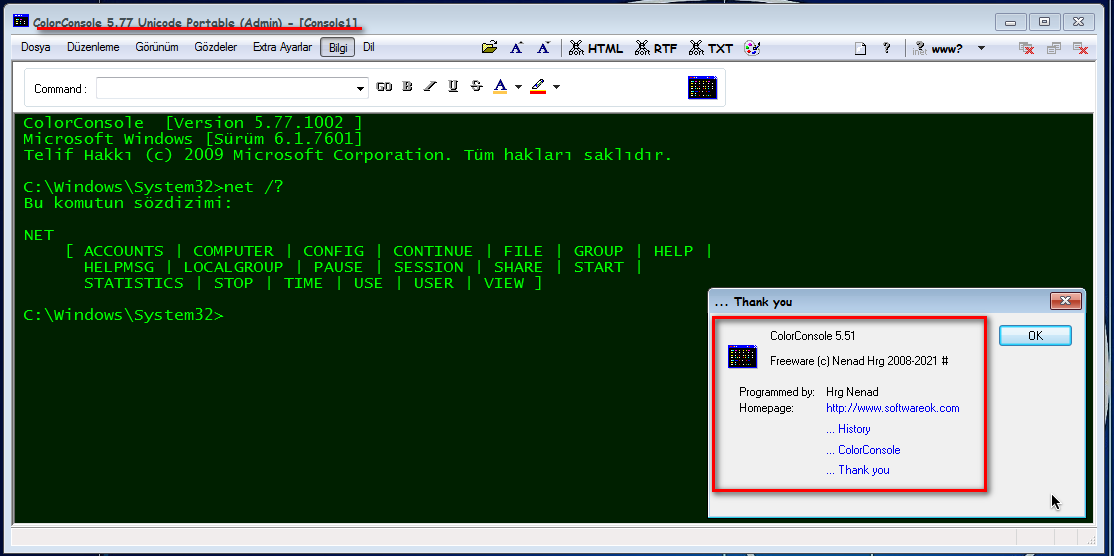Export console output as RTF

pos(656,48)
